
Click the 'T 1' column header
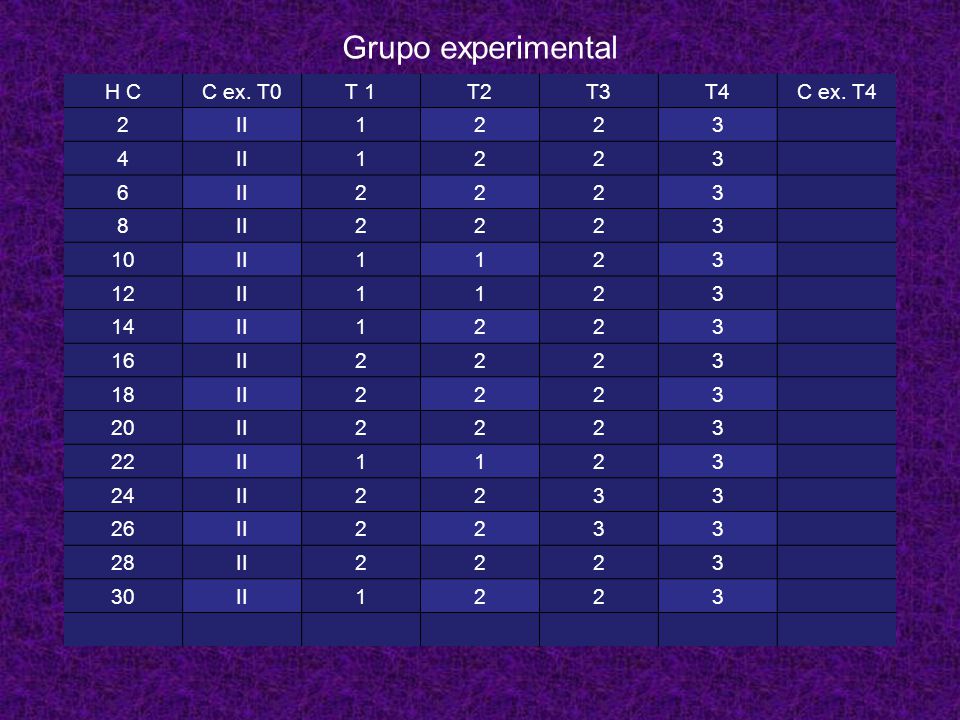point(361,91)
